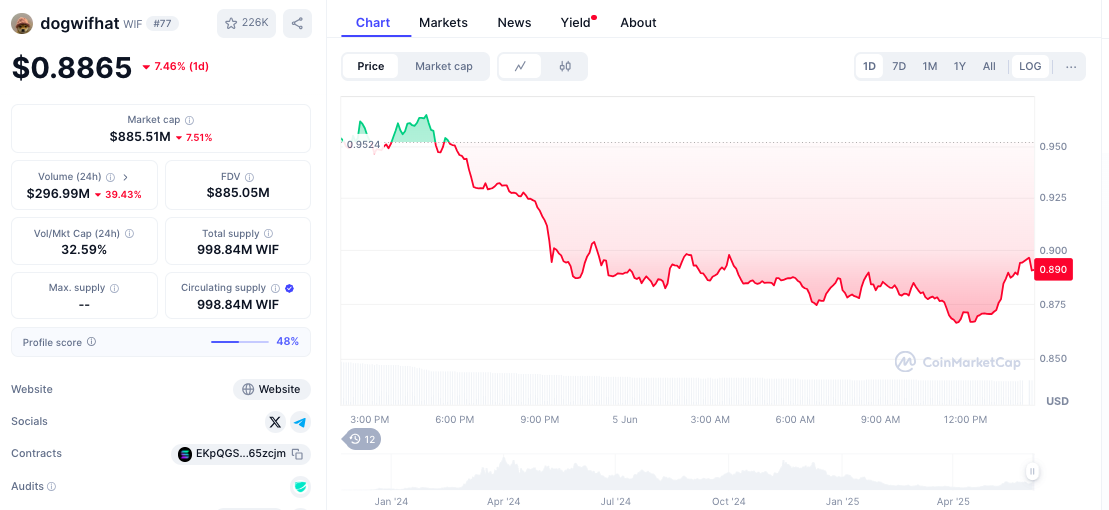The width and height of the screenshot is (1109, 510).
Task: Click the dogwifhat coin logo
Action: 23,23
